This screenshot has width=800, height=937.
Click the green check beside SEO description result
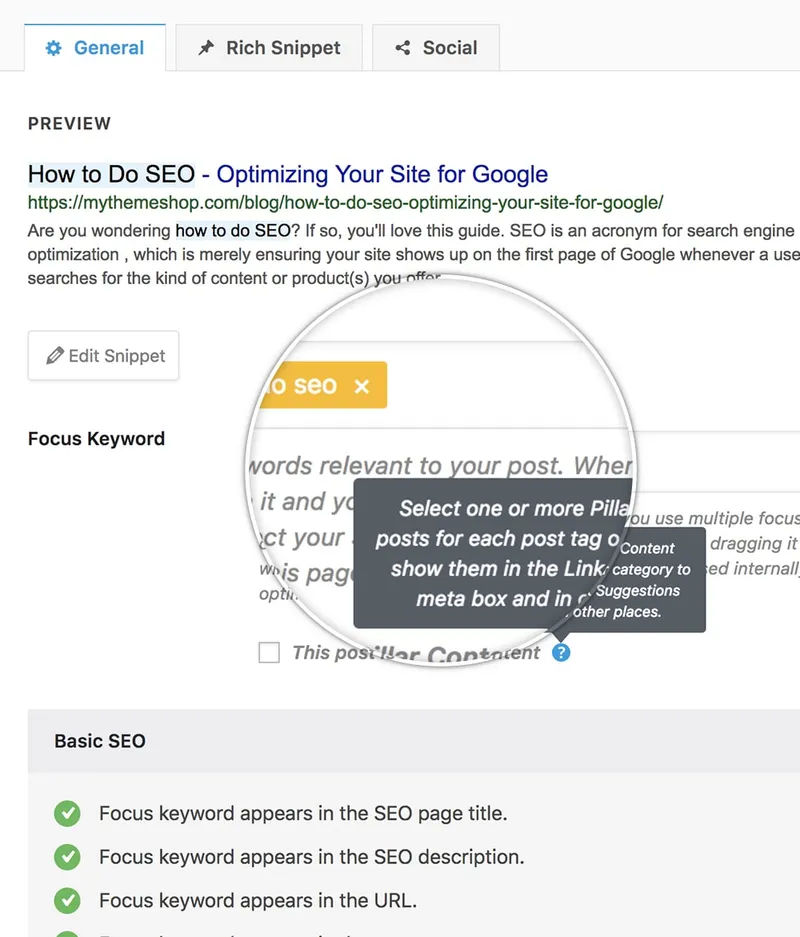[67, 857]
